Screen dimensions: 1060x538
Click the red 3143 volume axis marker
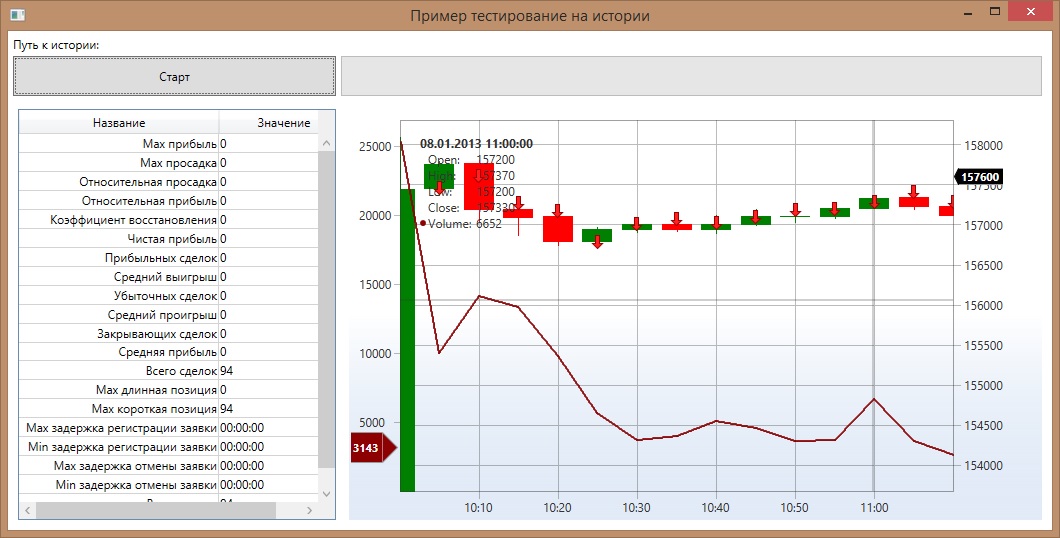pos(370,448)
